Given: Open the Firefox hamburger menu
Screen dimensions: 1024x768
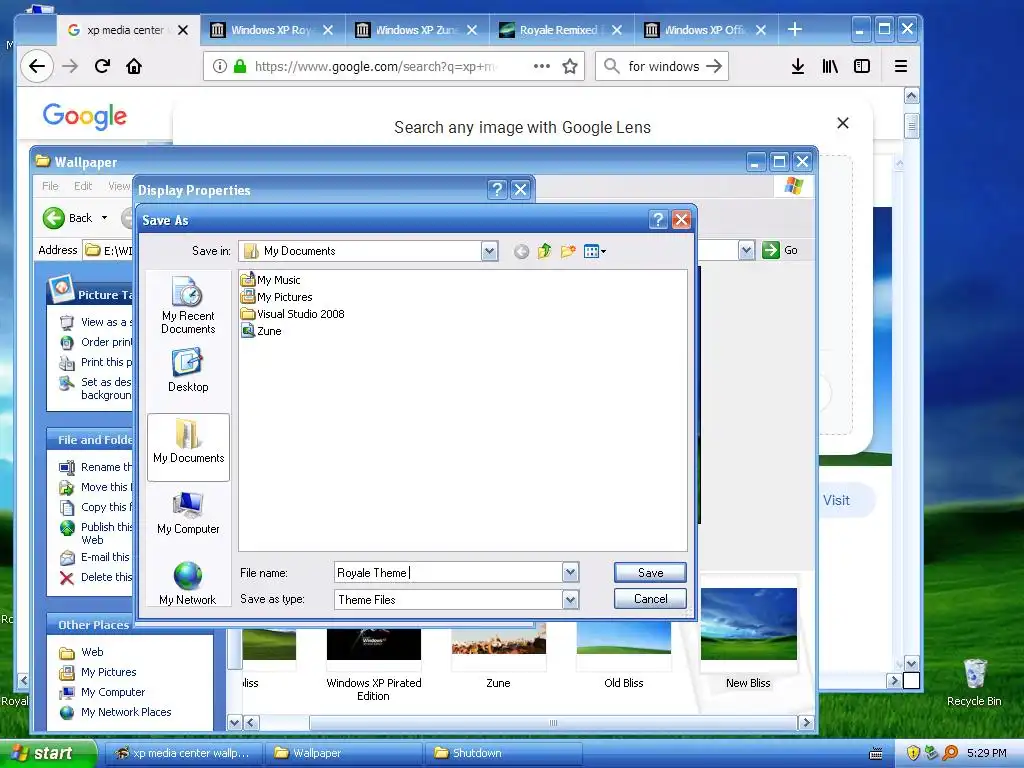Looking at the screenshot, I should click(x=901, y=66).
